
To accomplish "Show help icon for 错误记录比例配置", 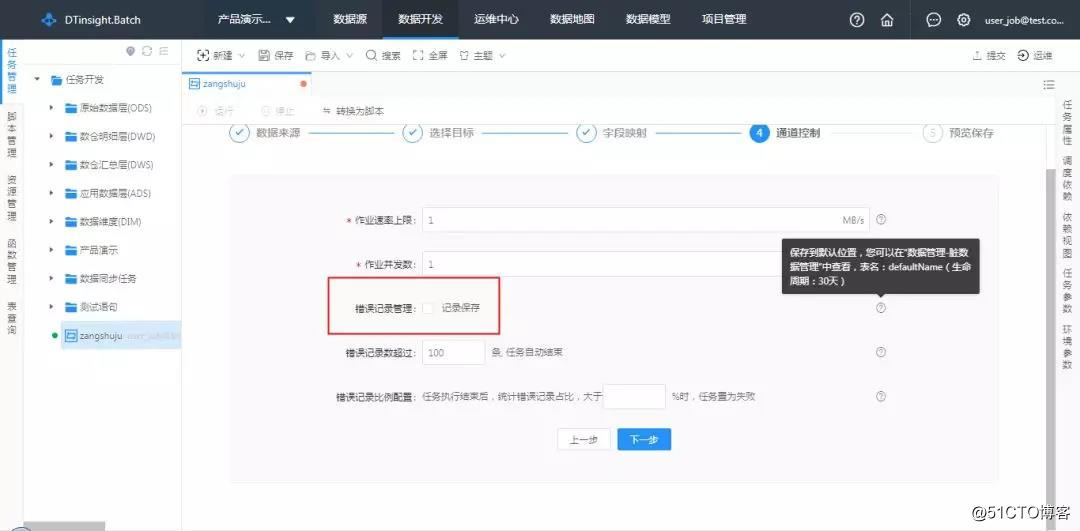I will pos(881,397).
